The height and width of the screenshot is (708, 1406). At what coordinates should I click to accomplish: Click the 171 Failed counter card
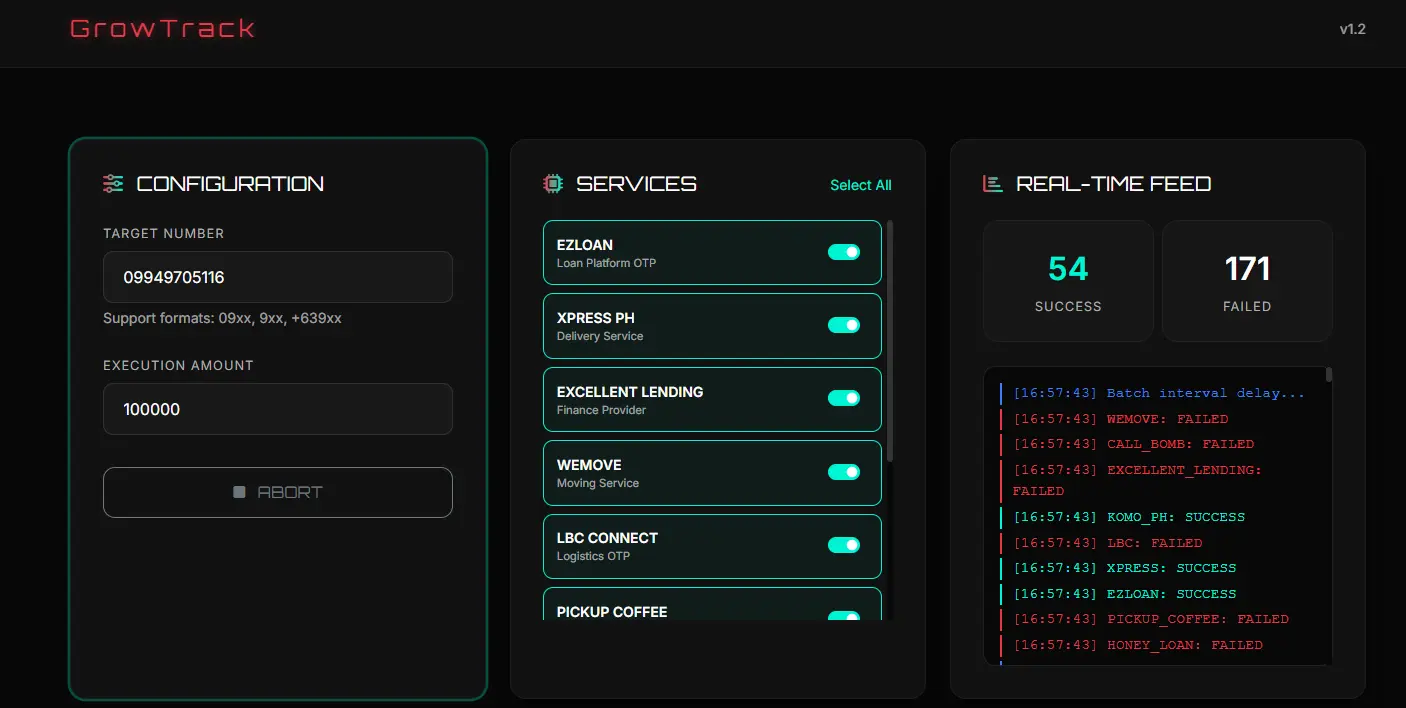(x=1247, y=281)
